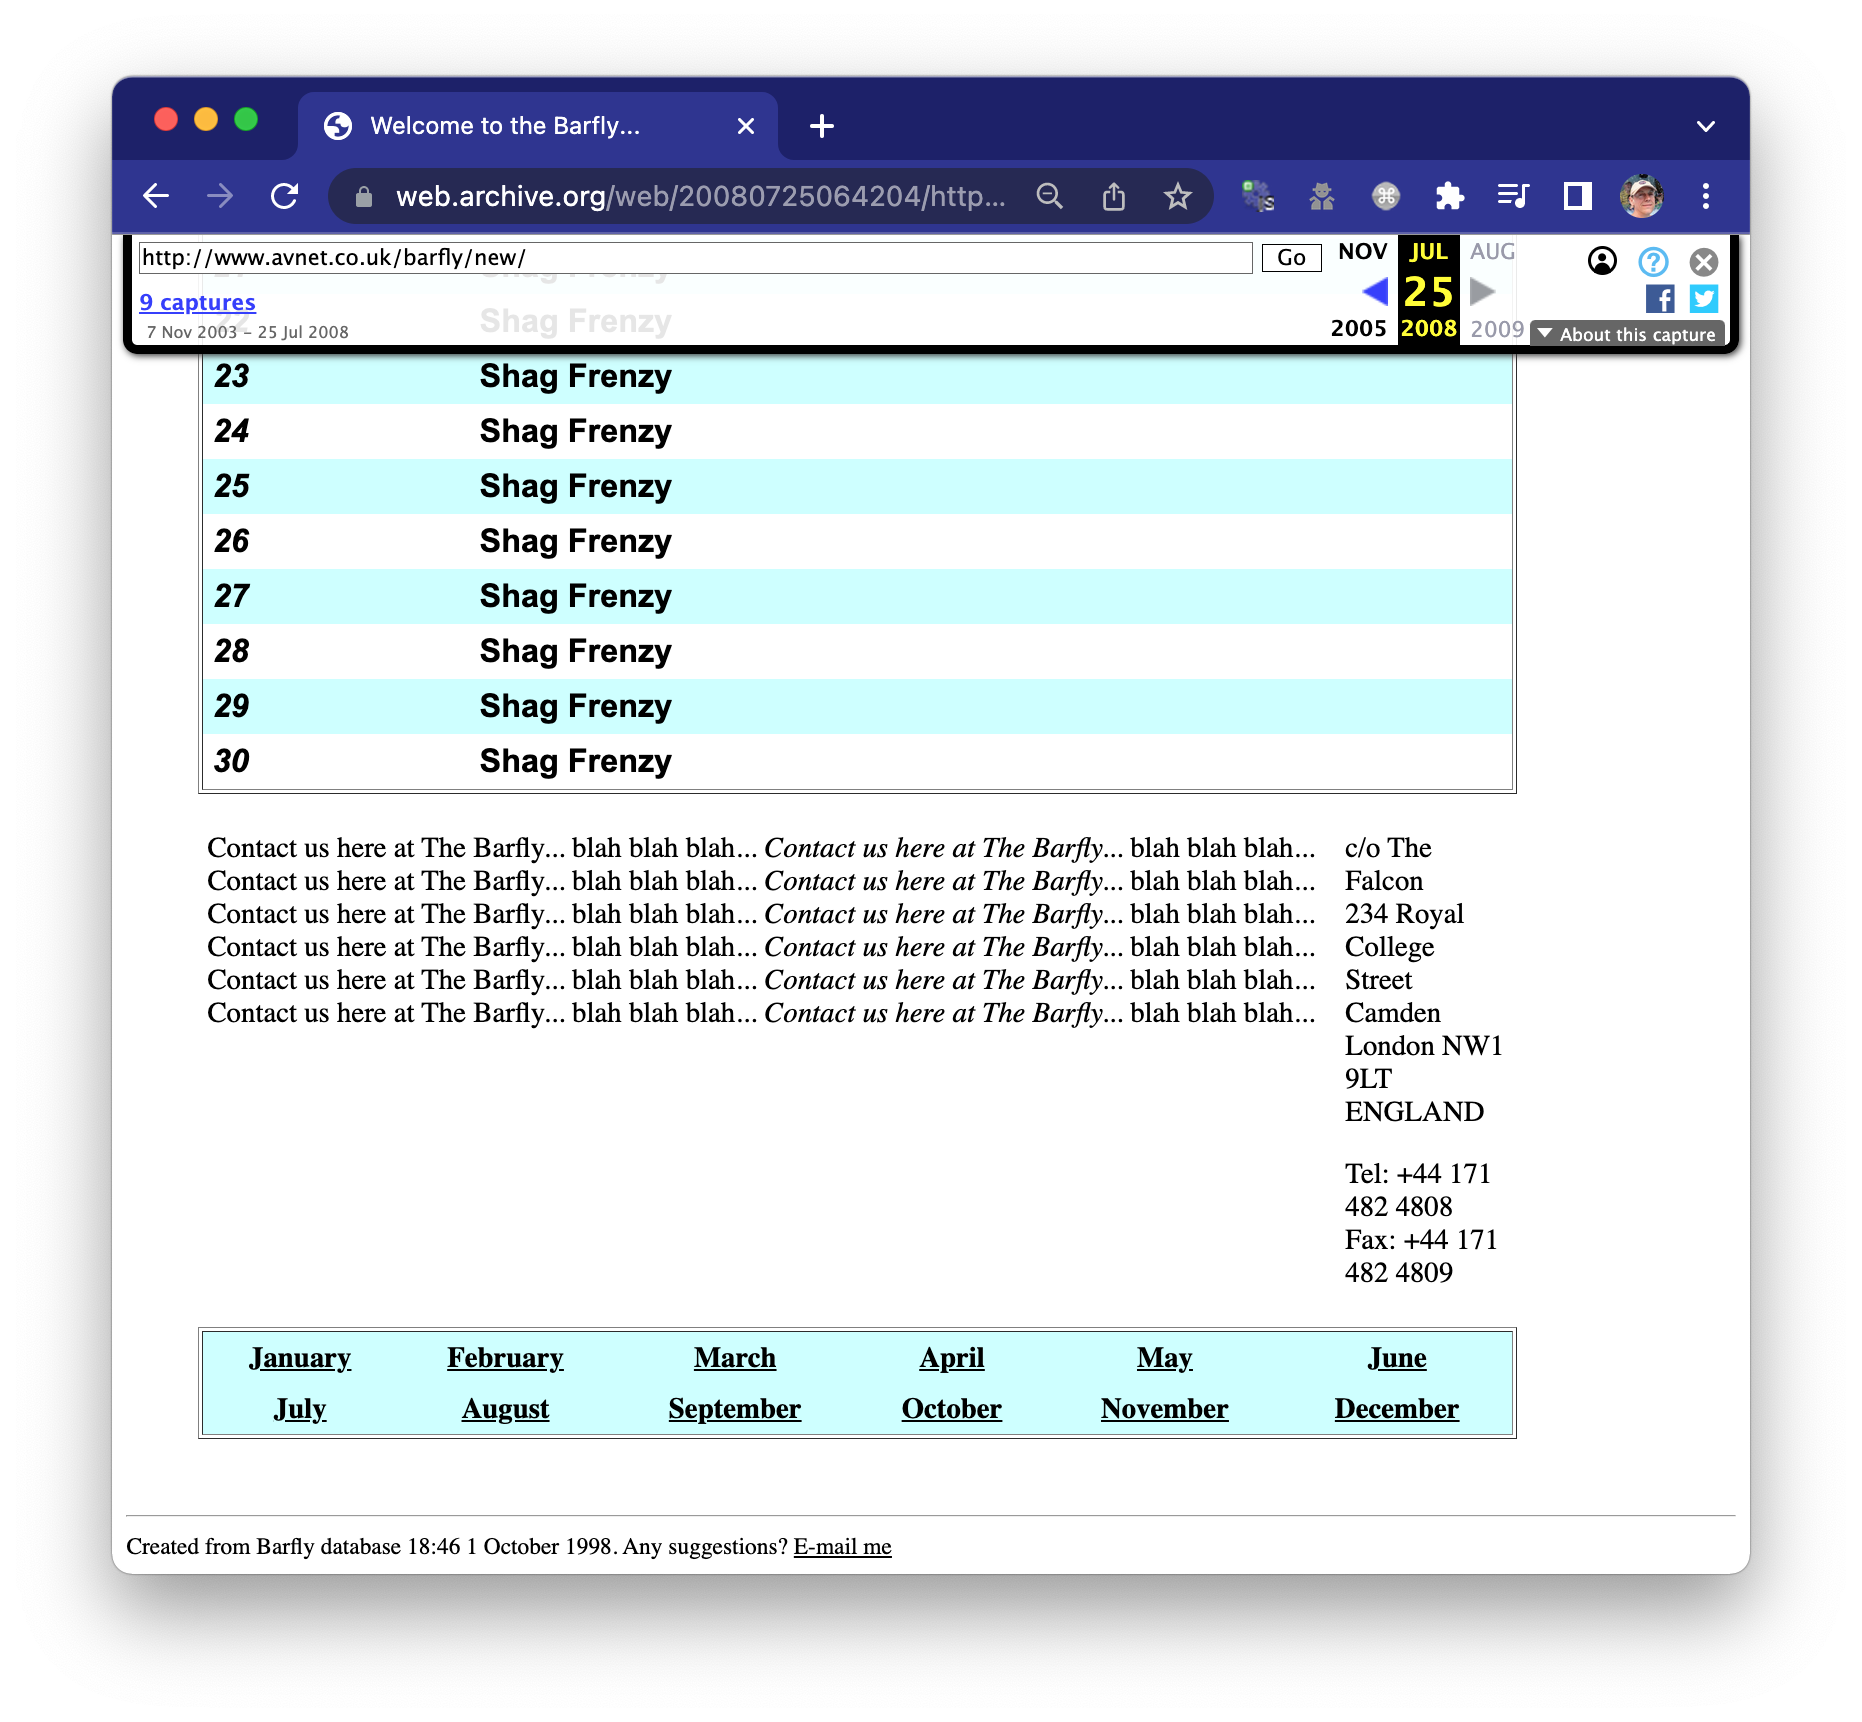The width and height of the screenshot is (1862, 1722).
Task: Click the Wayback Go button
Action: pos(1291,257)
